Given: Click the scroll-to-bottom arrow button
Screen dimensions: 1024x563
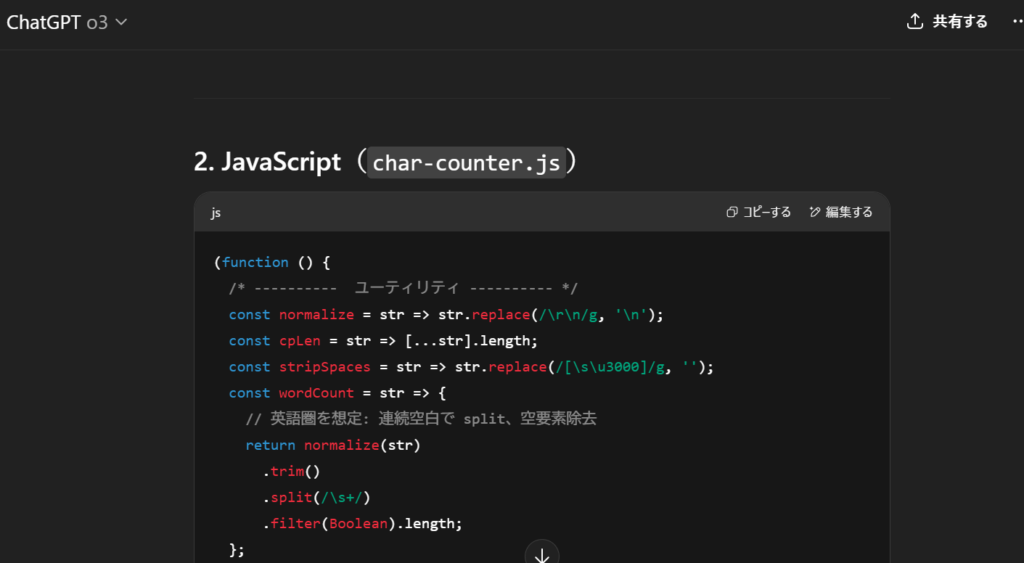Looking at the screenshot, I should [x=542, y=555].
